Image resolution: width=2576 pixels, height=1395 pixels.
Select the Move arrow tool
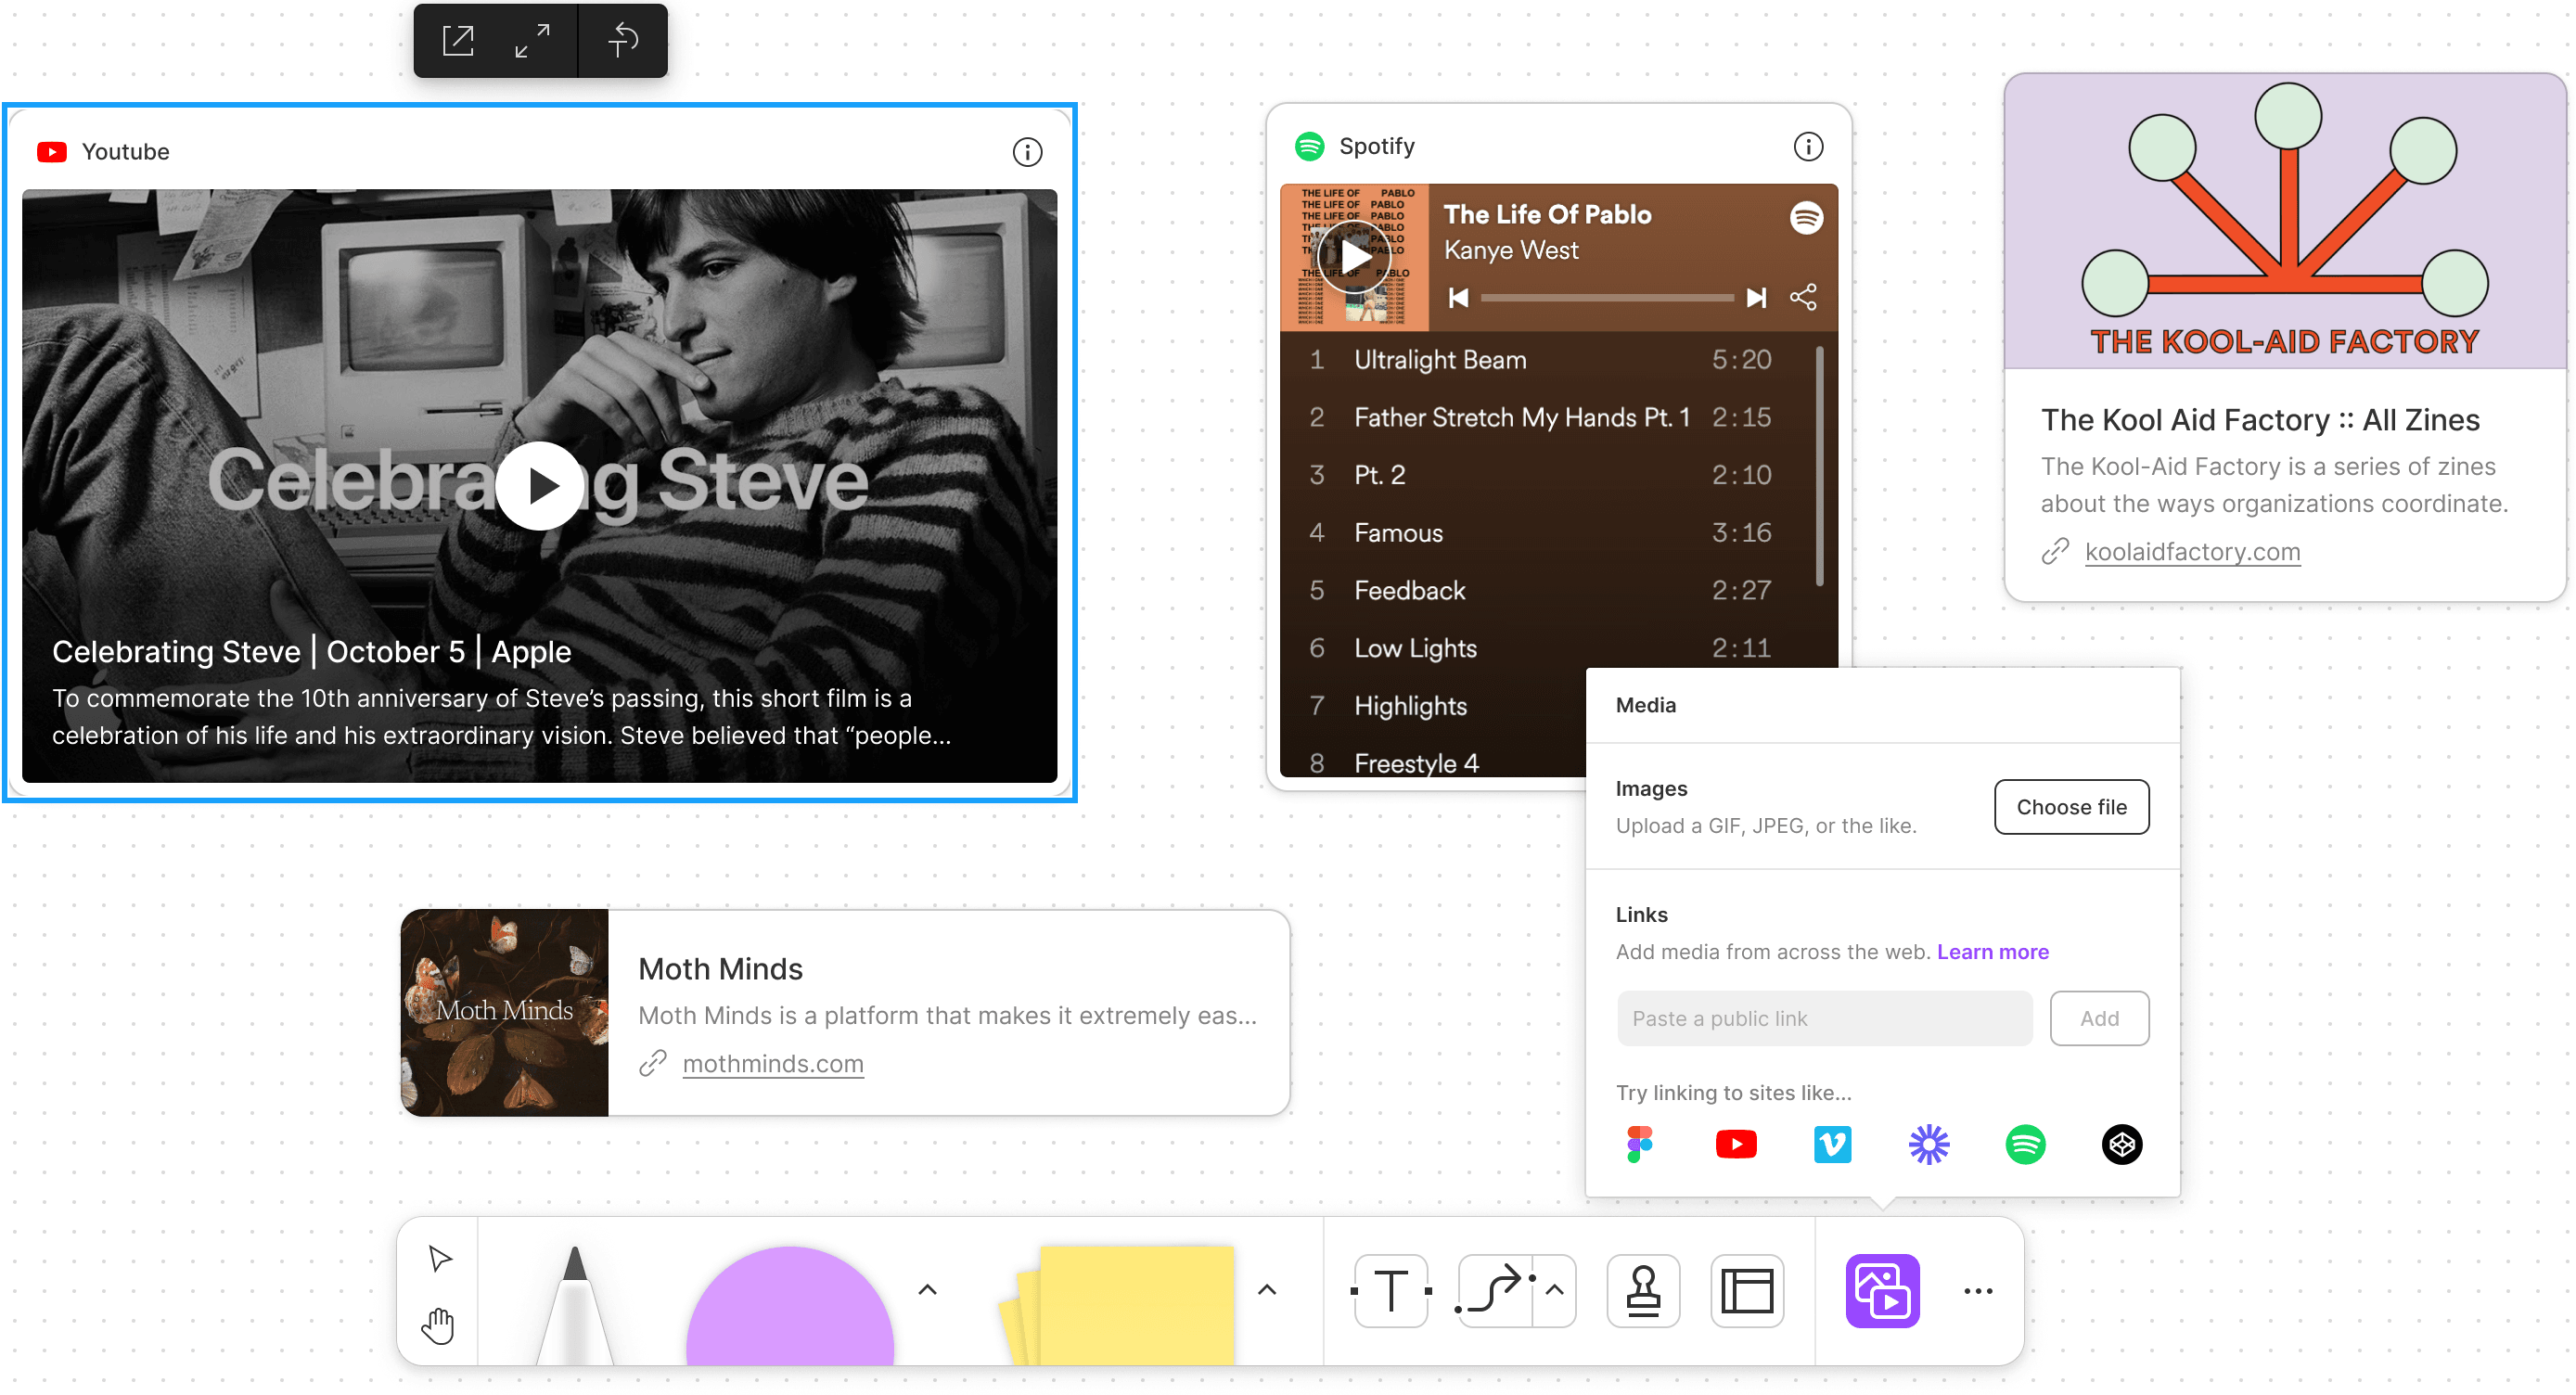pos(440,1259)
